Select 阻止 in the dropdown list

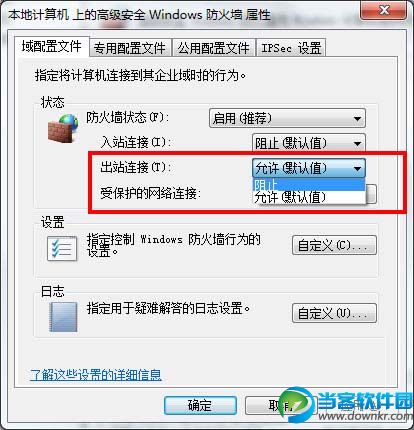(309, 184)
